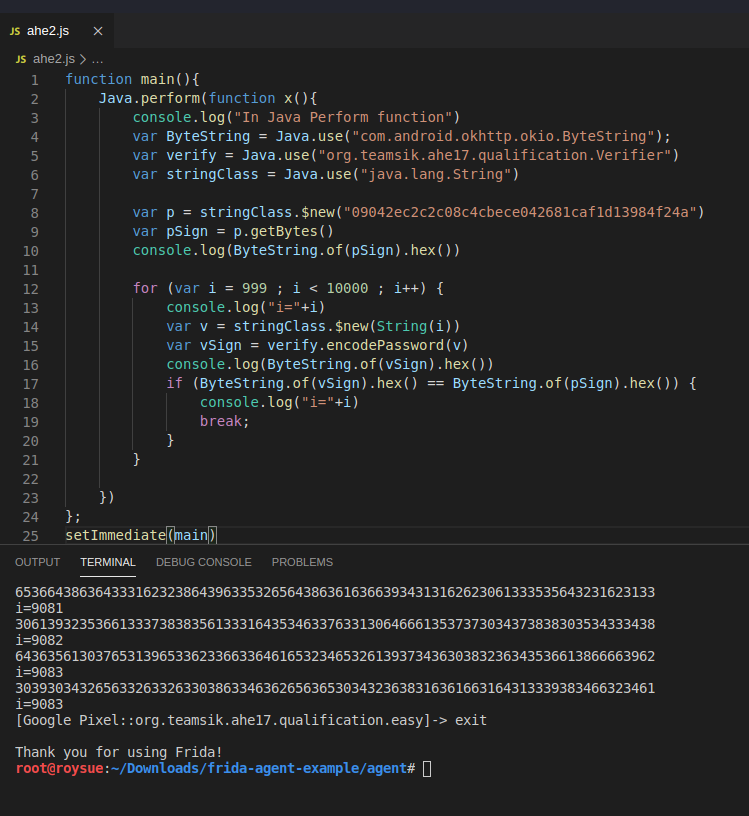Click the terminal cursor after the shell prompt
The height and width of the screenshot is (816, 749).
[427, 768]
